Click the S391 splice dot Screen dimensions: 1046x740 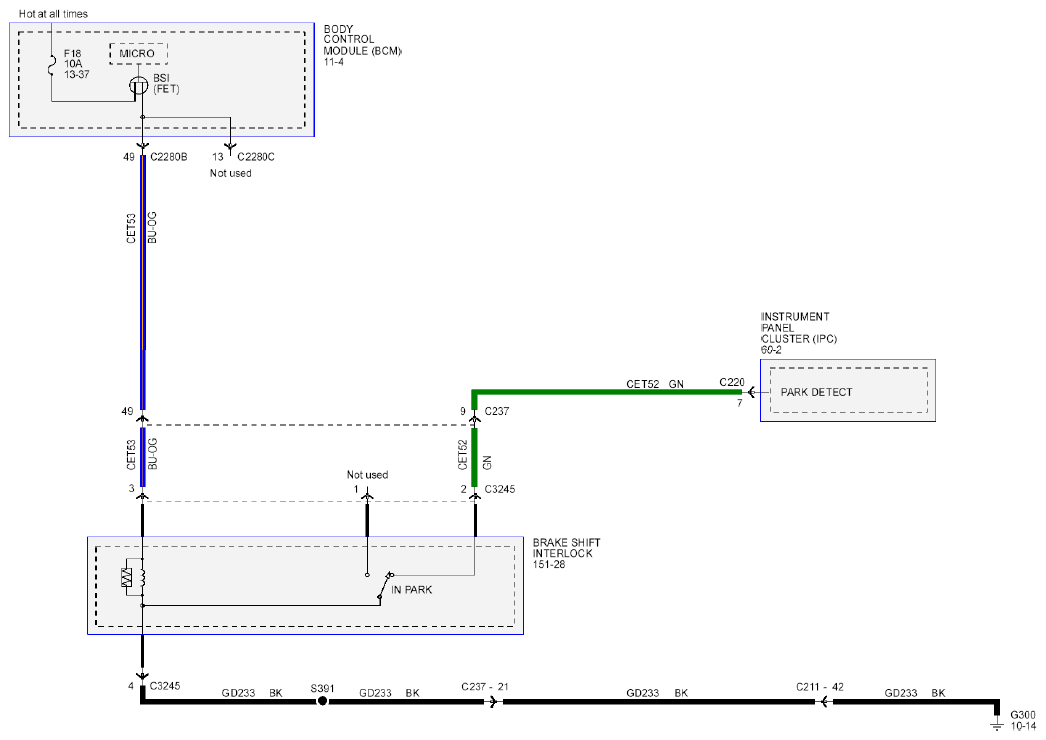pos(322,701)
